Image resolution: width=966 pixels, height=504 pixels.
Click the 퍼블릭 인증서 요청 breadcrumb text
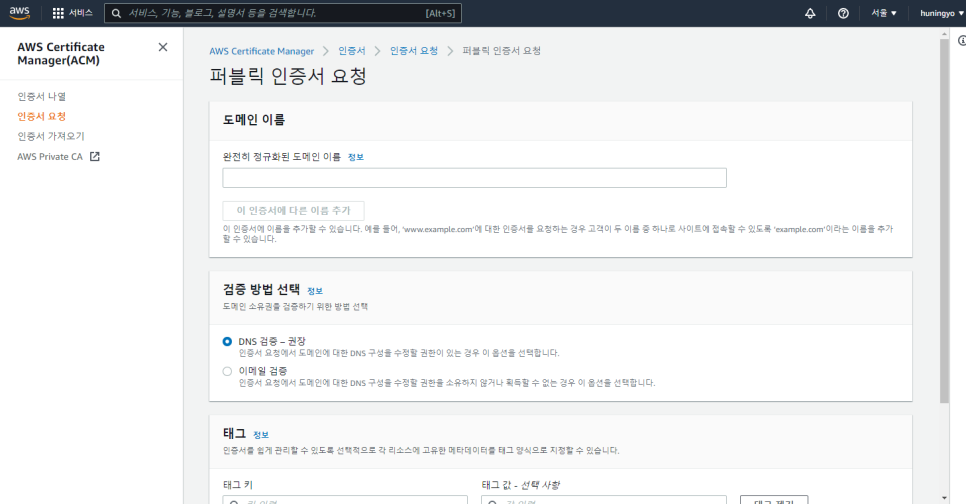click(x=501, y=51)
